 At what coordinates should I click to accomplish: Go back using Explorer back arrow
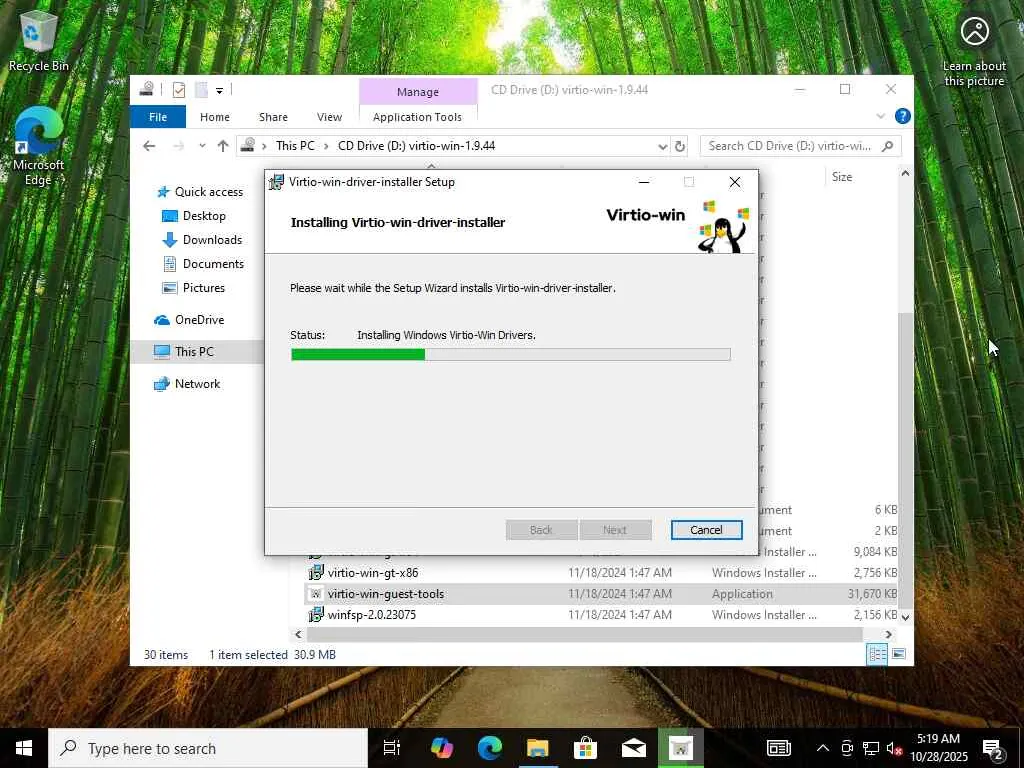tap(150, 146)
